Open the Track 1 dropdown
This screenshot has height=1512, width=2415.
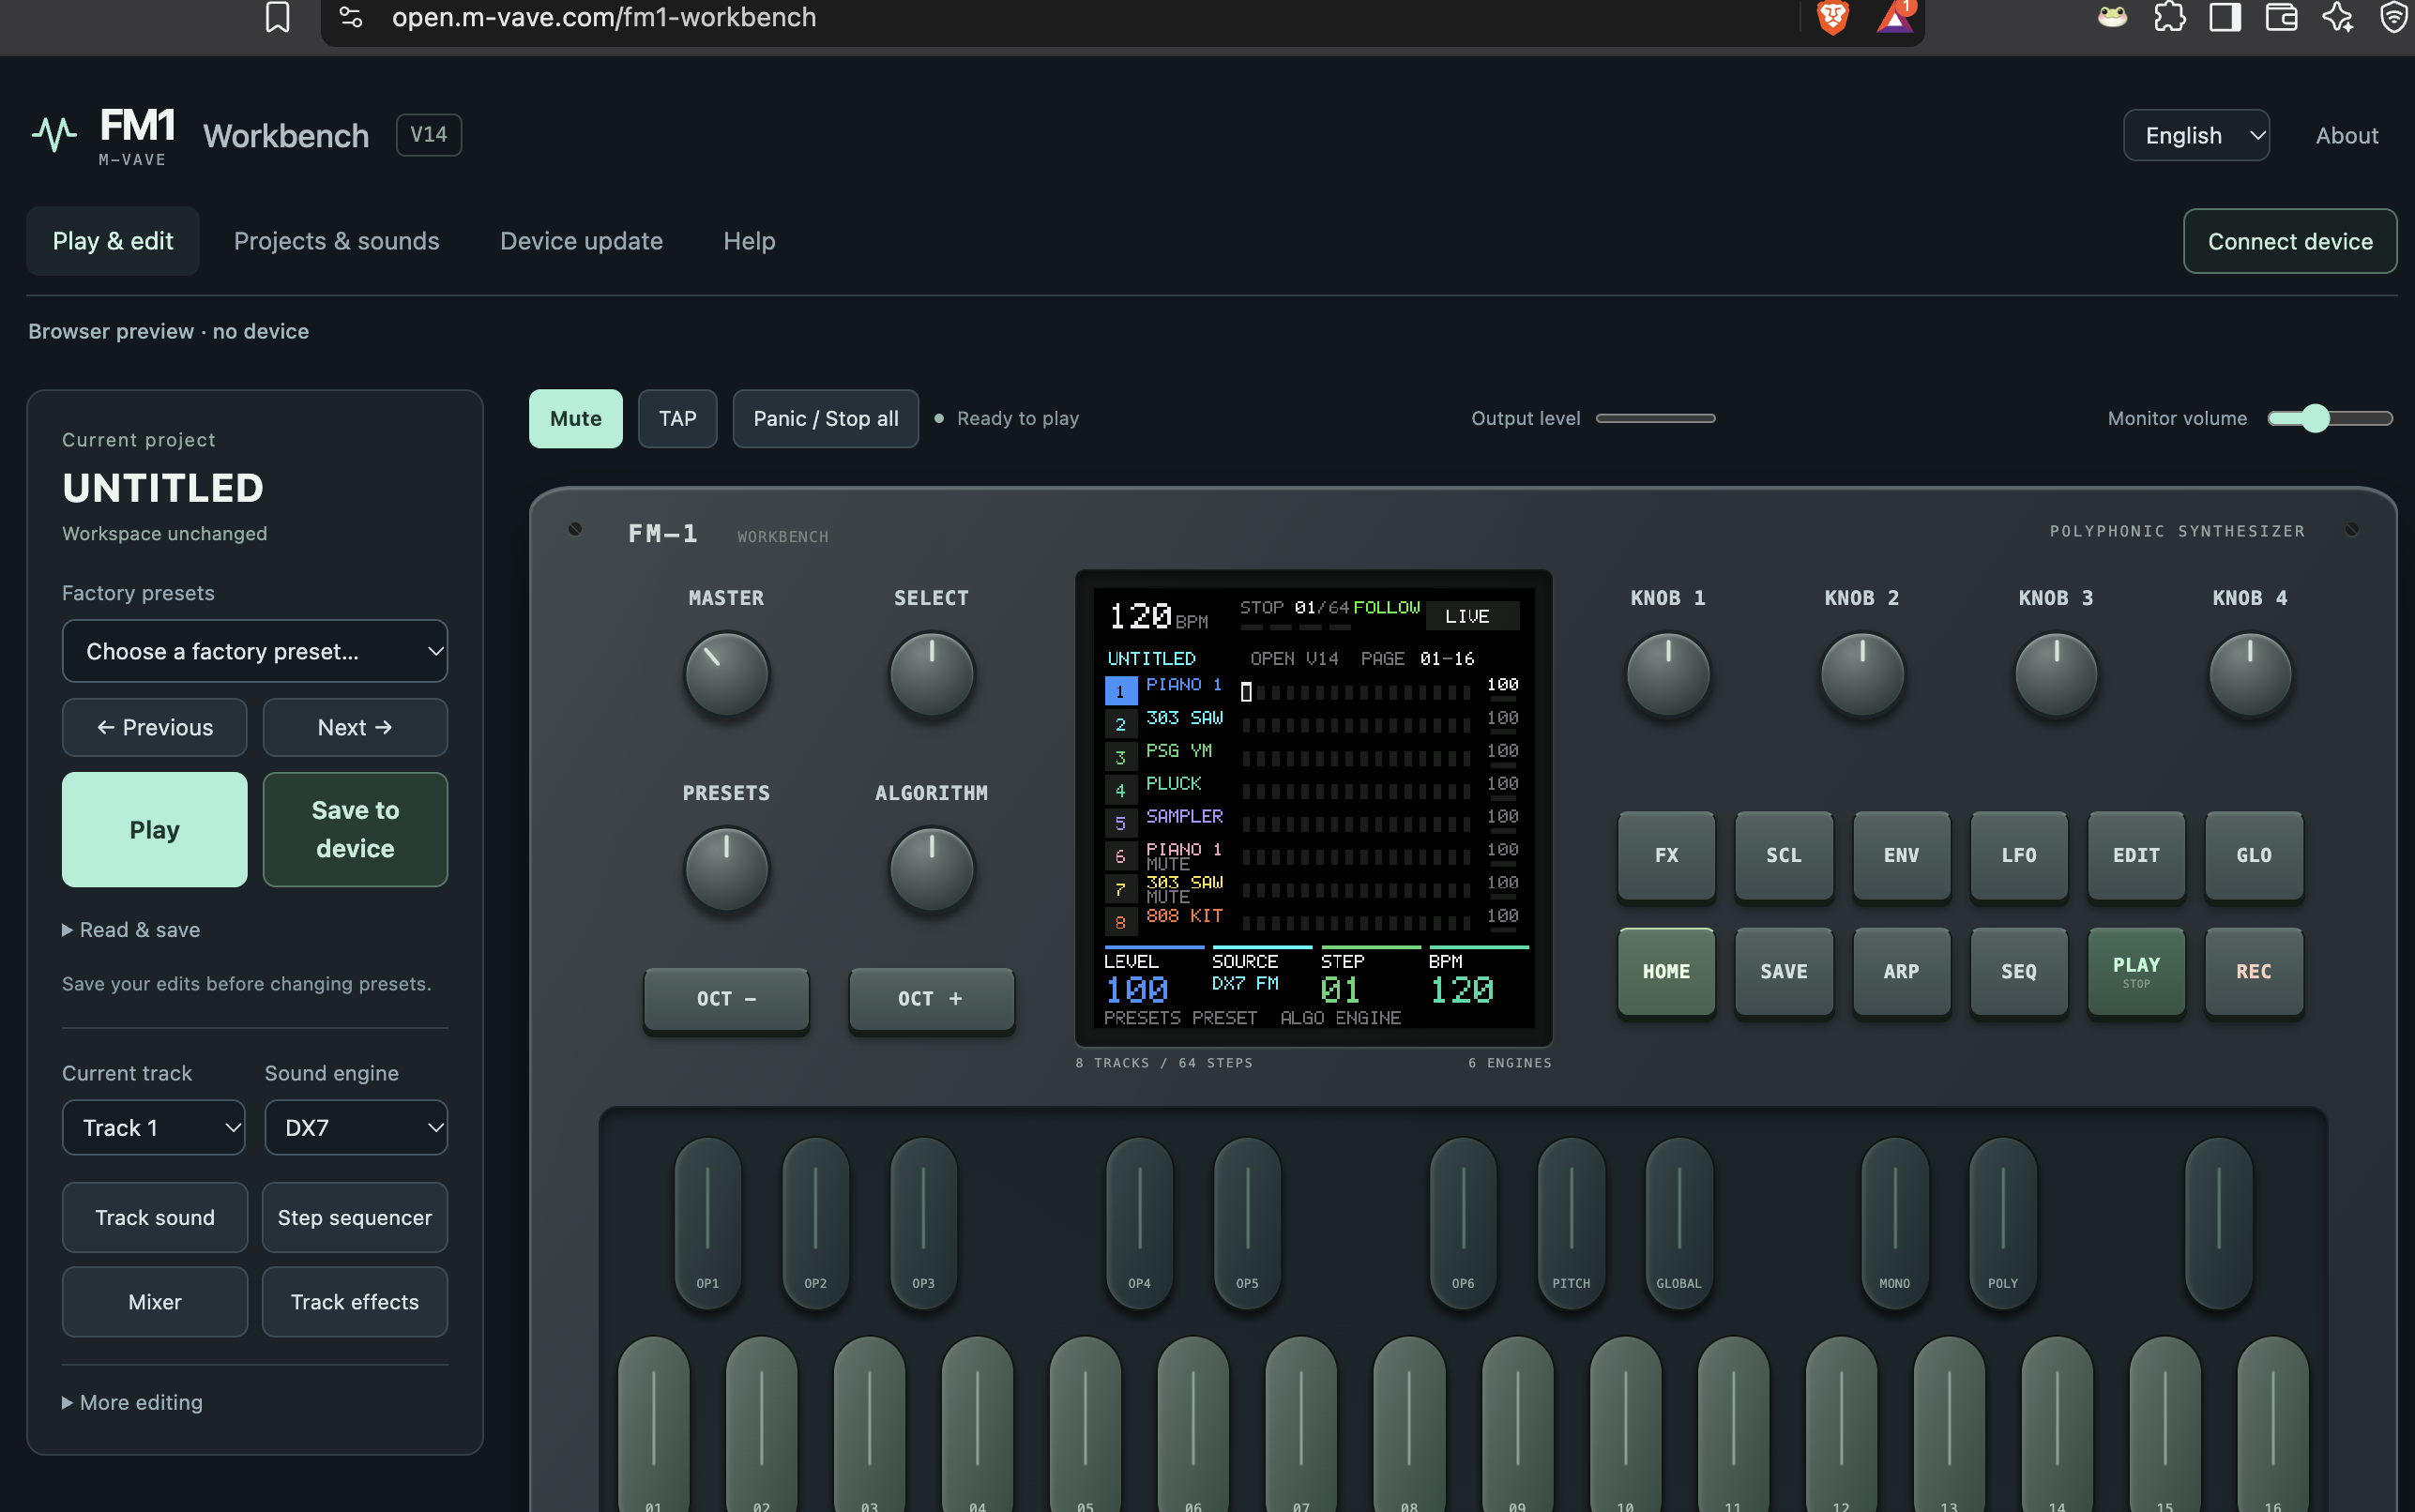point(154,1127)
